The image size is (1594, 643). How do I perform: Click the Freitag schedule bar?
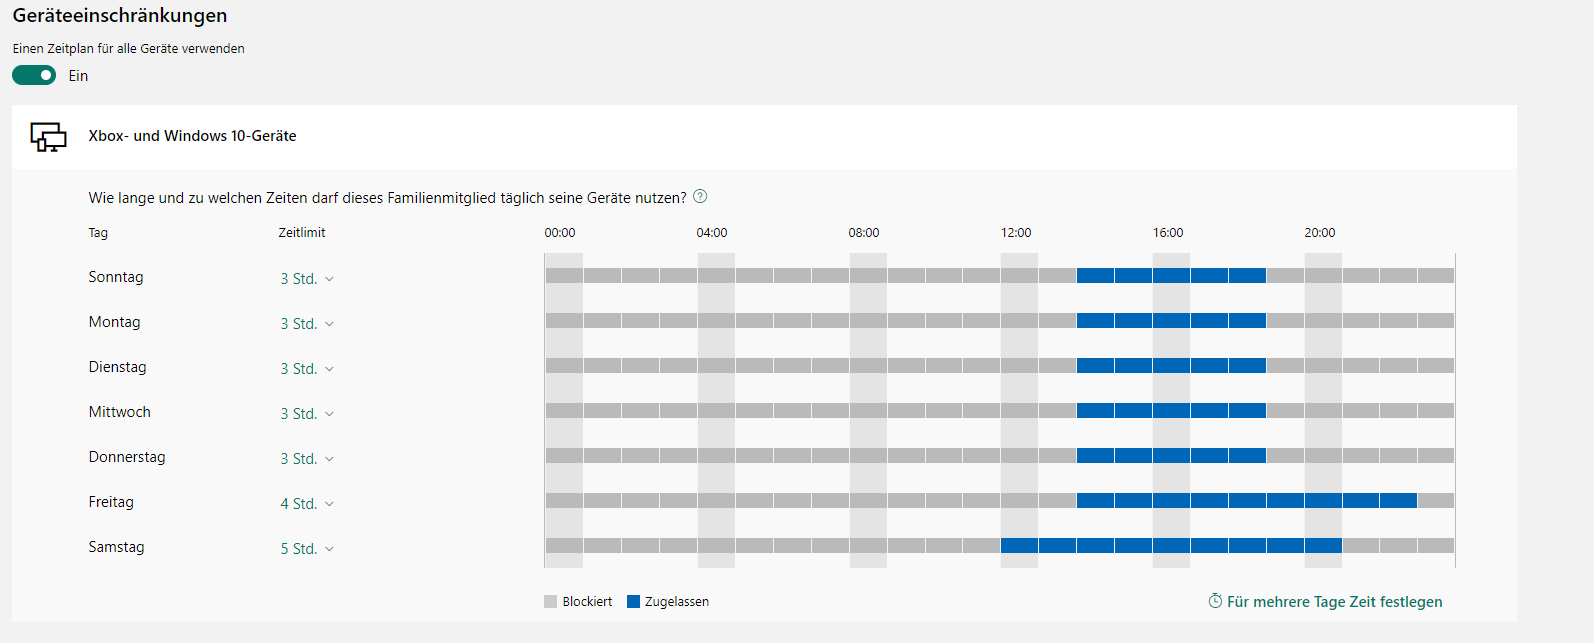1000,500
